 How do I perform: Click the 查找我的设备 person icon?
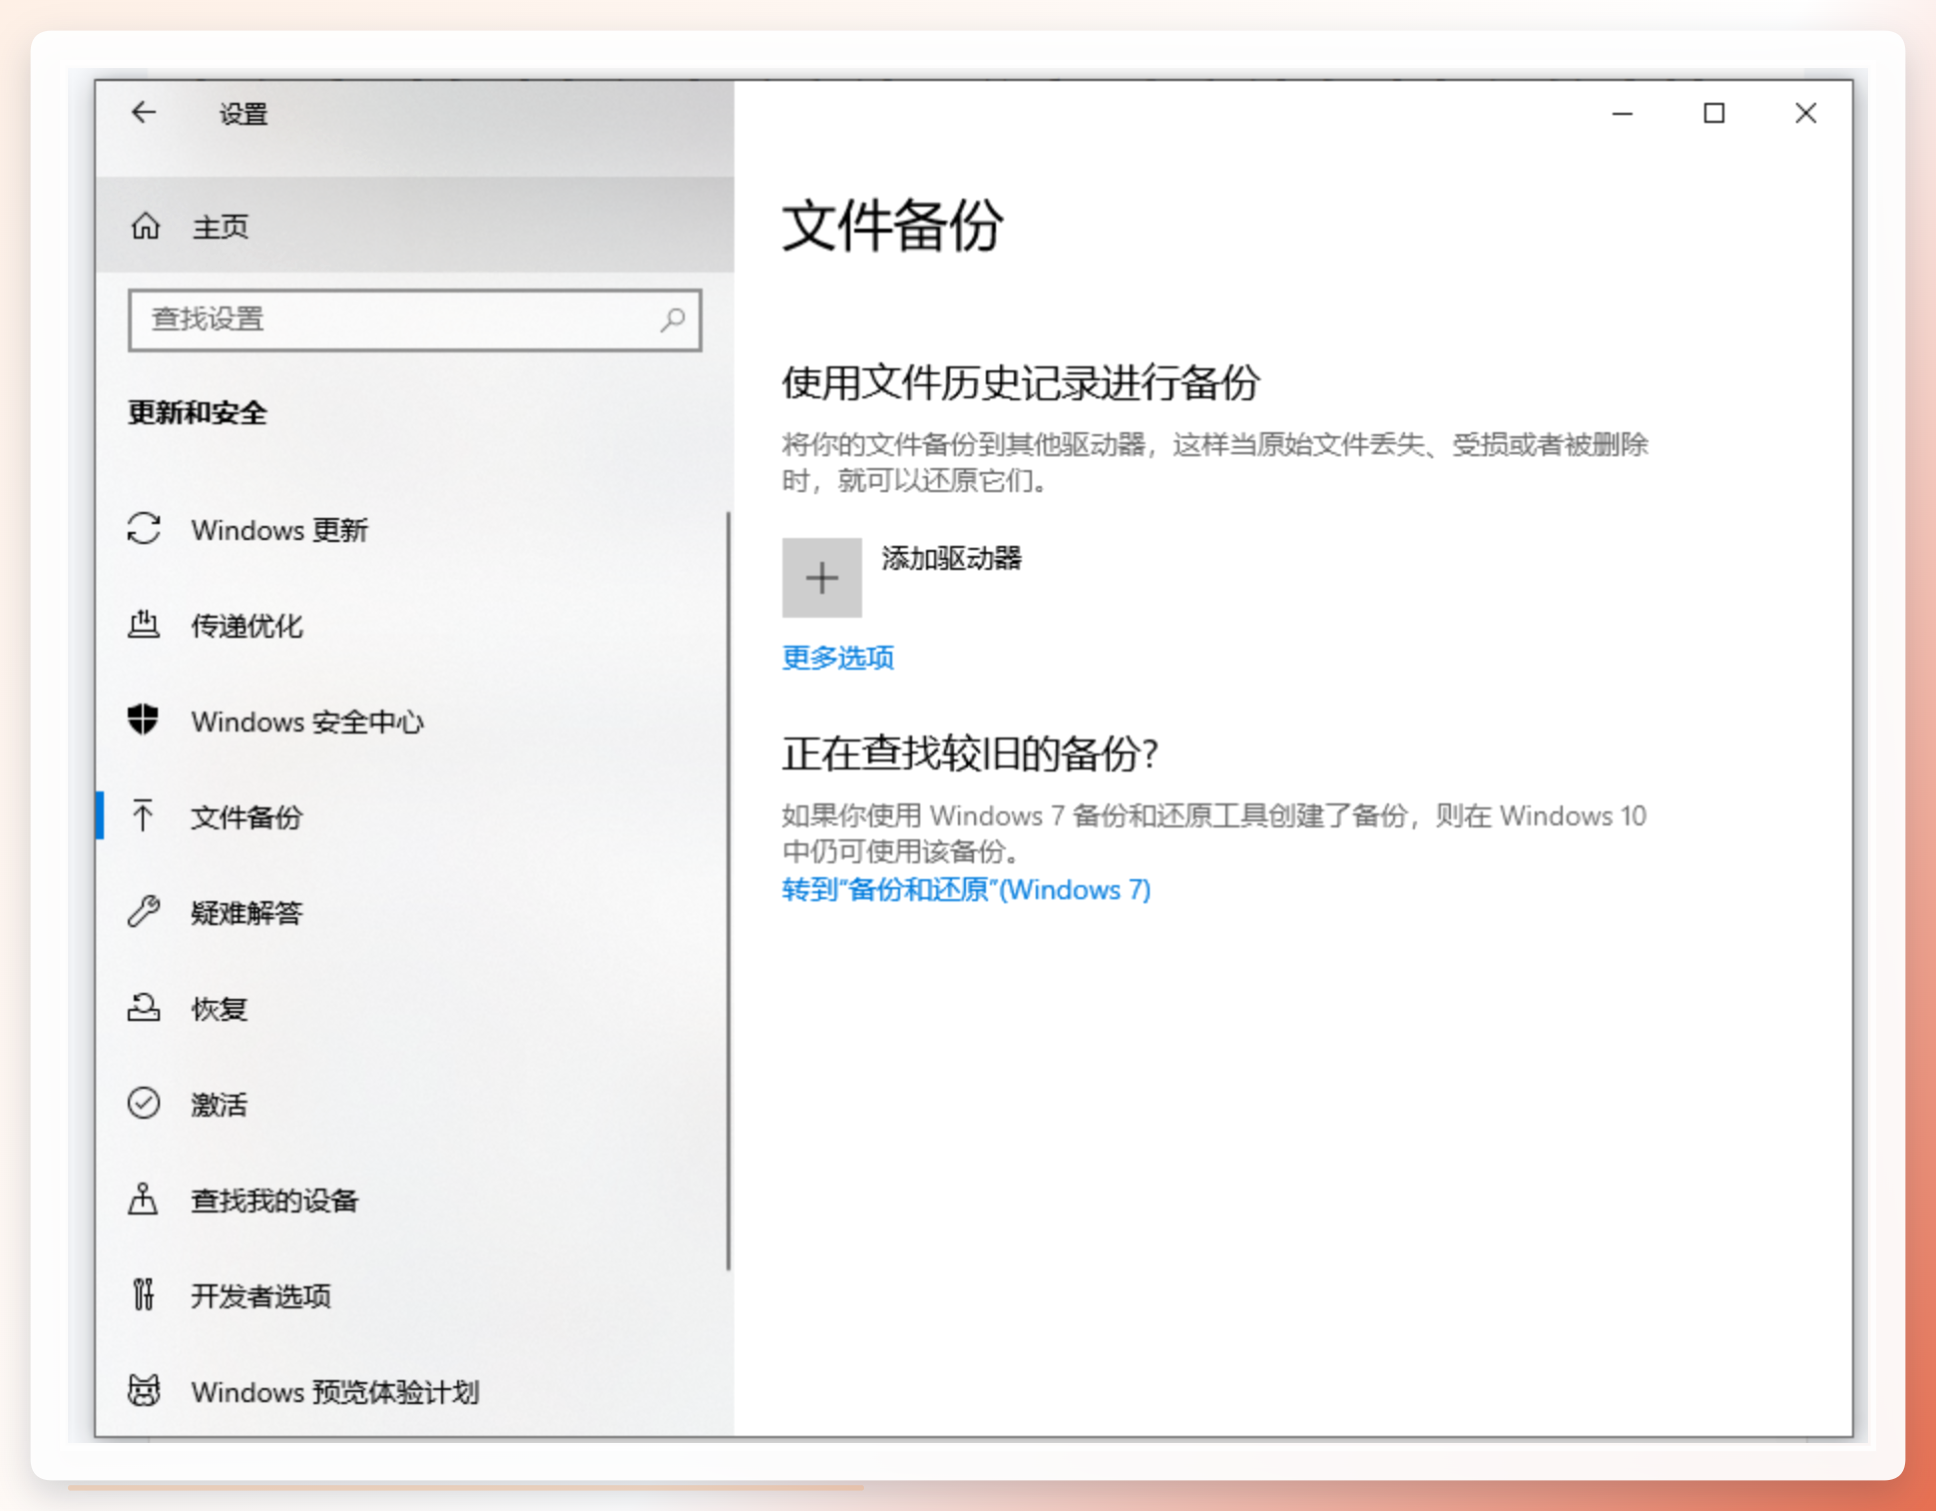coord(143,1199)
